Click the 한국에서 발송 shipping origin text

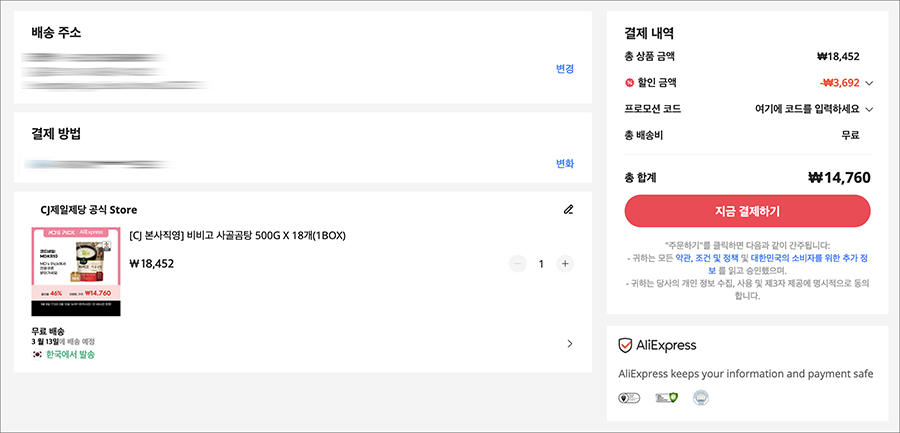click(x=70, y=354)
